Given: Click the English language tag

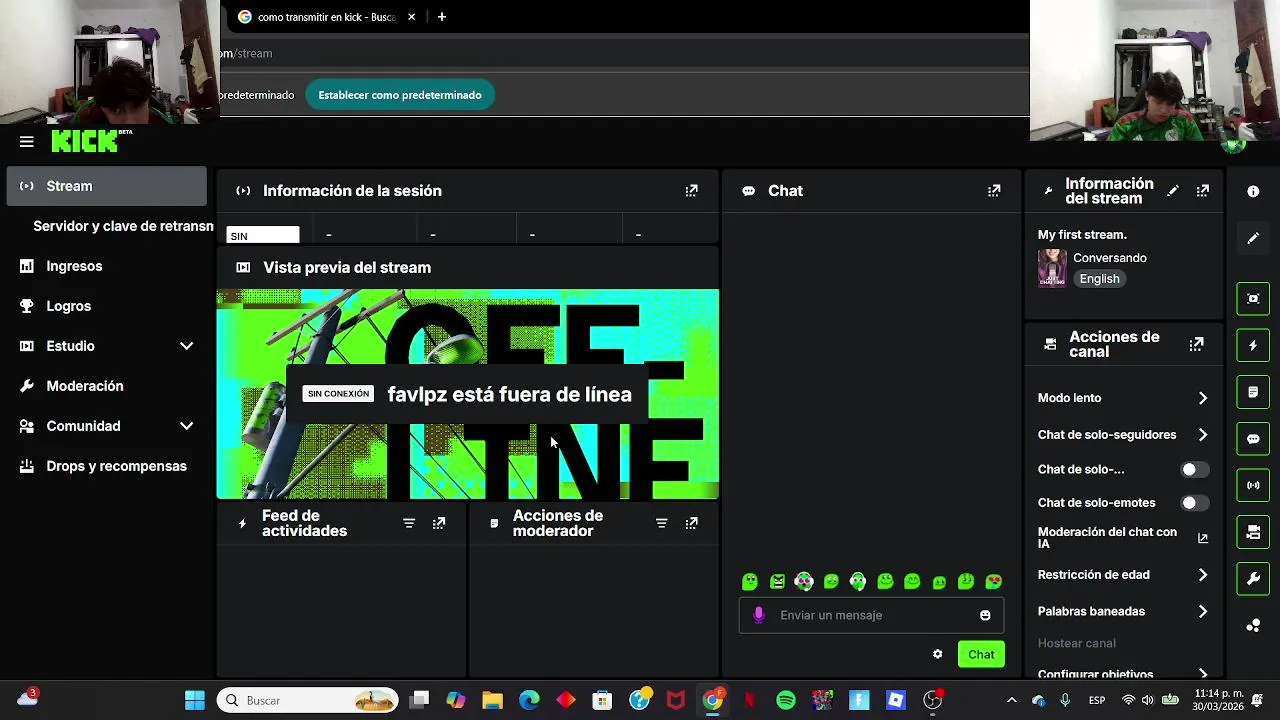Looking at the screenshot, I should click(1099, 279).
